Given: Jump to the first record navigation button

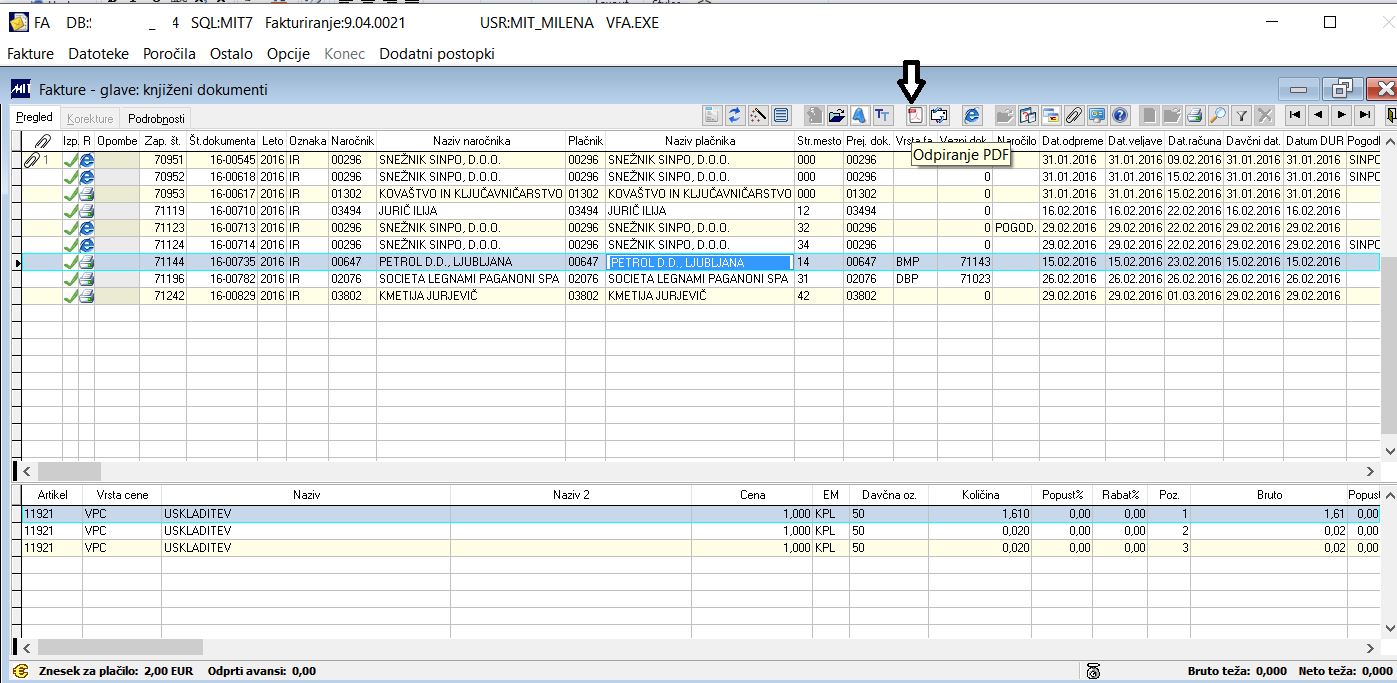Looking at the screenshot, I should coord(1294,115).
